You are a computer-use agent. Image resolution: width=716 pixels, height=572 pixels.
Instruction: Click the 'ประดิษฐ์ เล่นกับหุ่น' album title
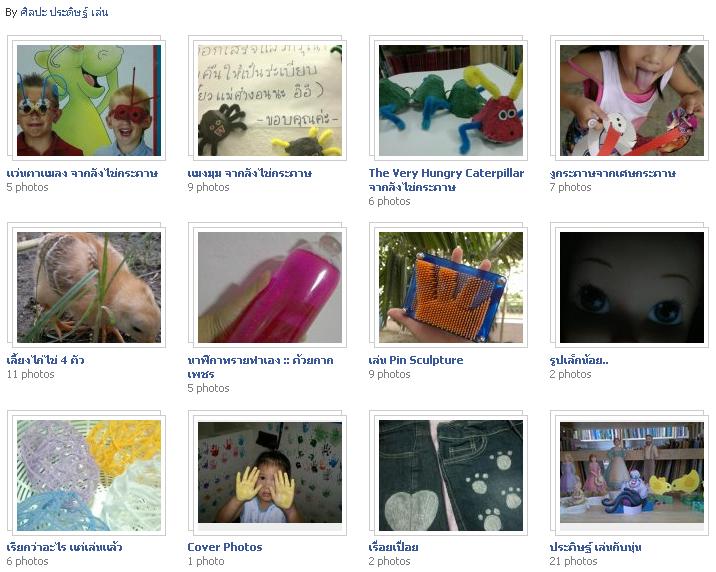coord(595,547)
